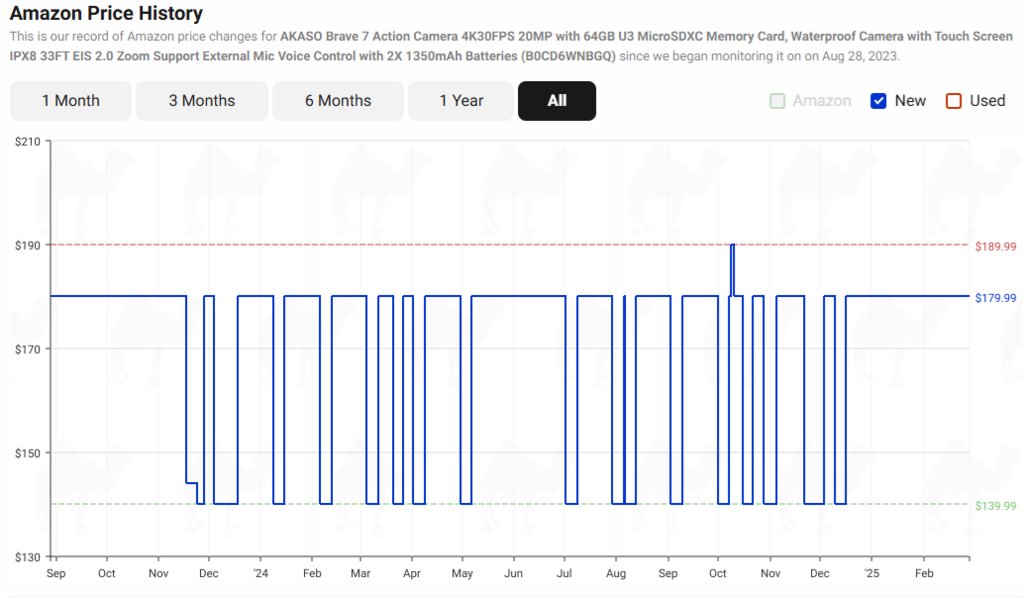Click the $130 y-axis label
Image resolution: width=1023 pixels, height=598 pixels.
tap(27, 557)
